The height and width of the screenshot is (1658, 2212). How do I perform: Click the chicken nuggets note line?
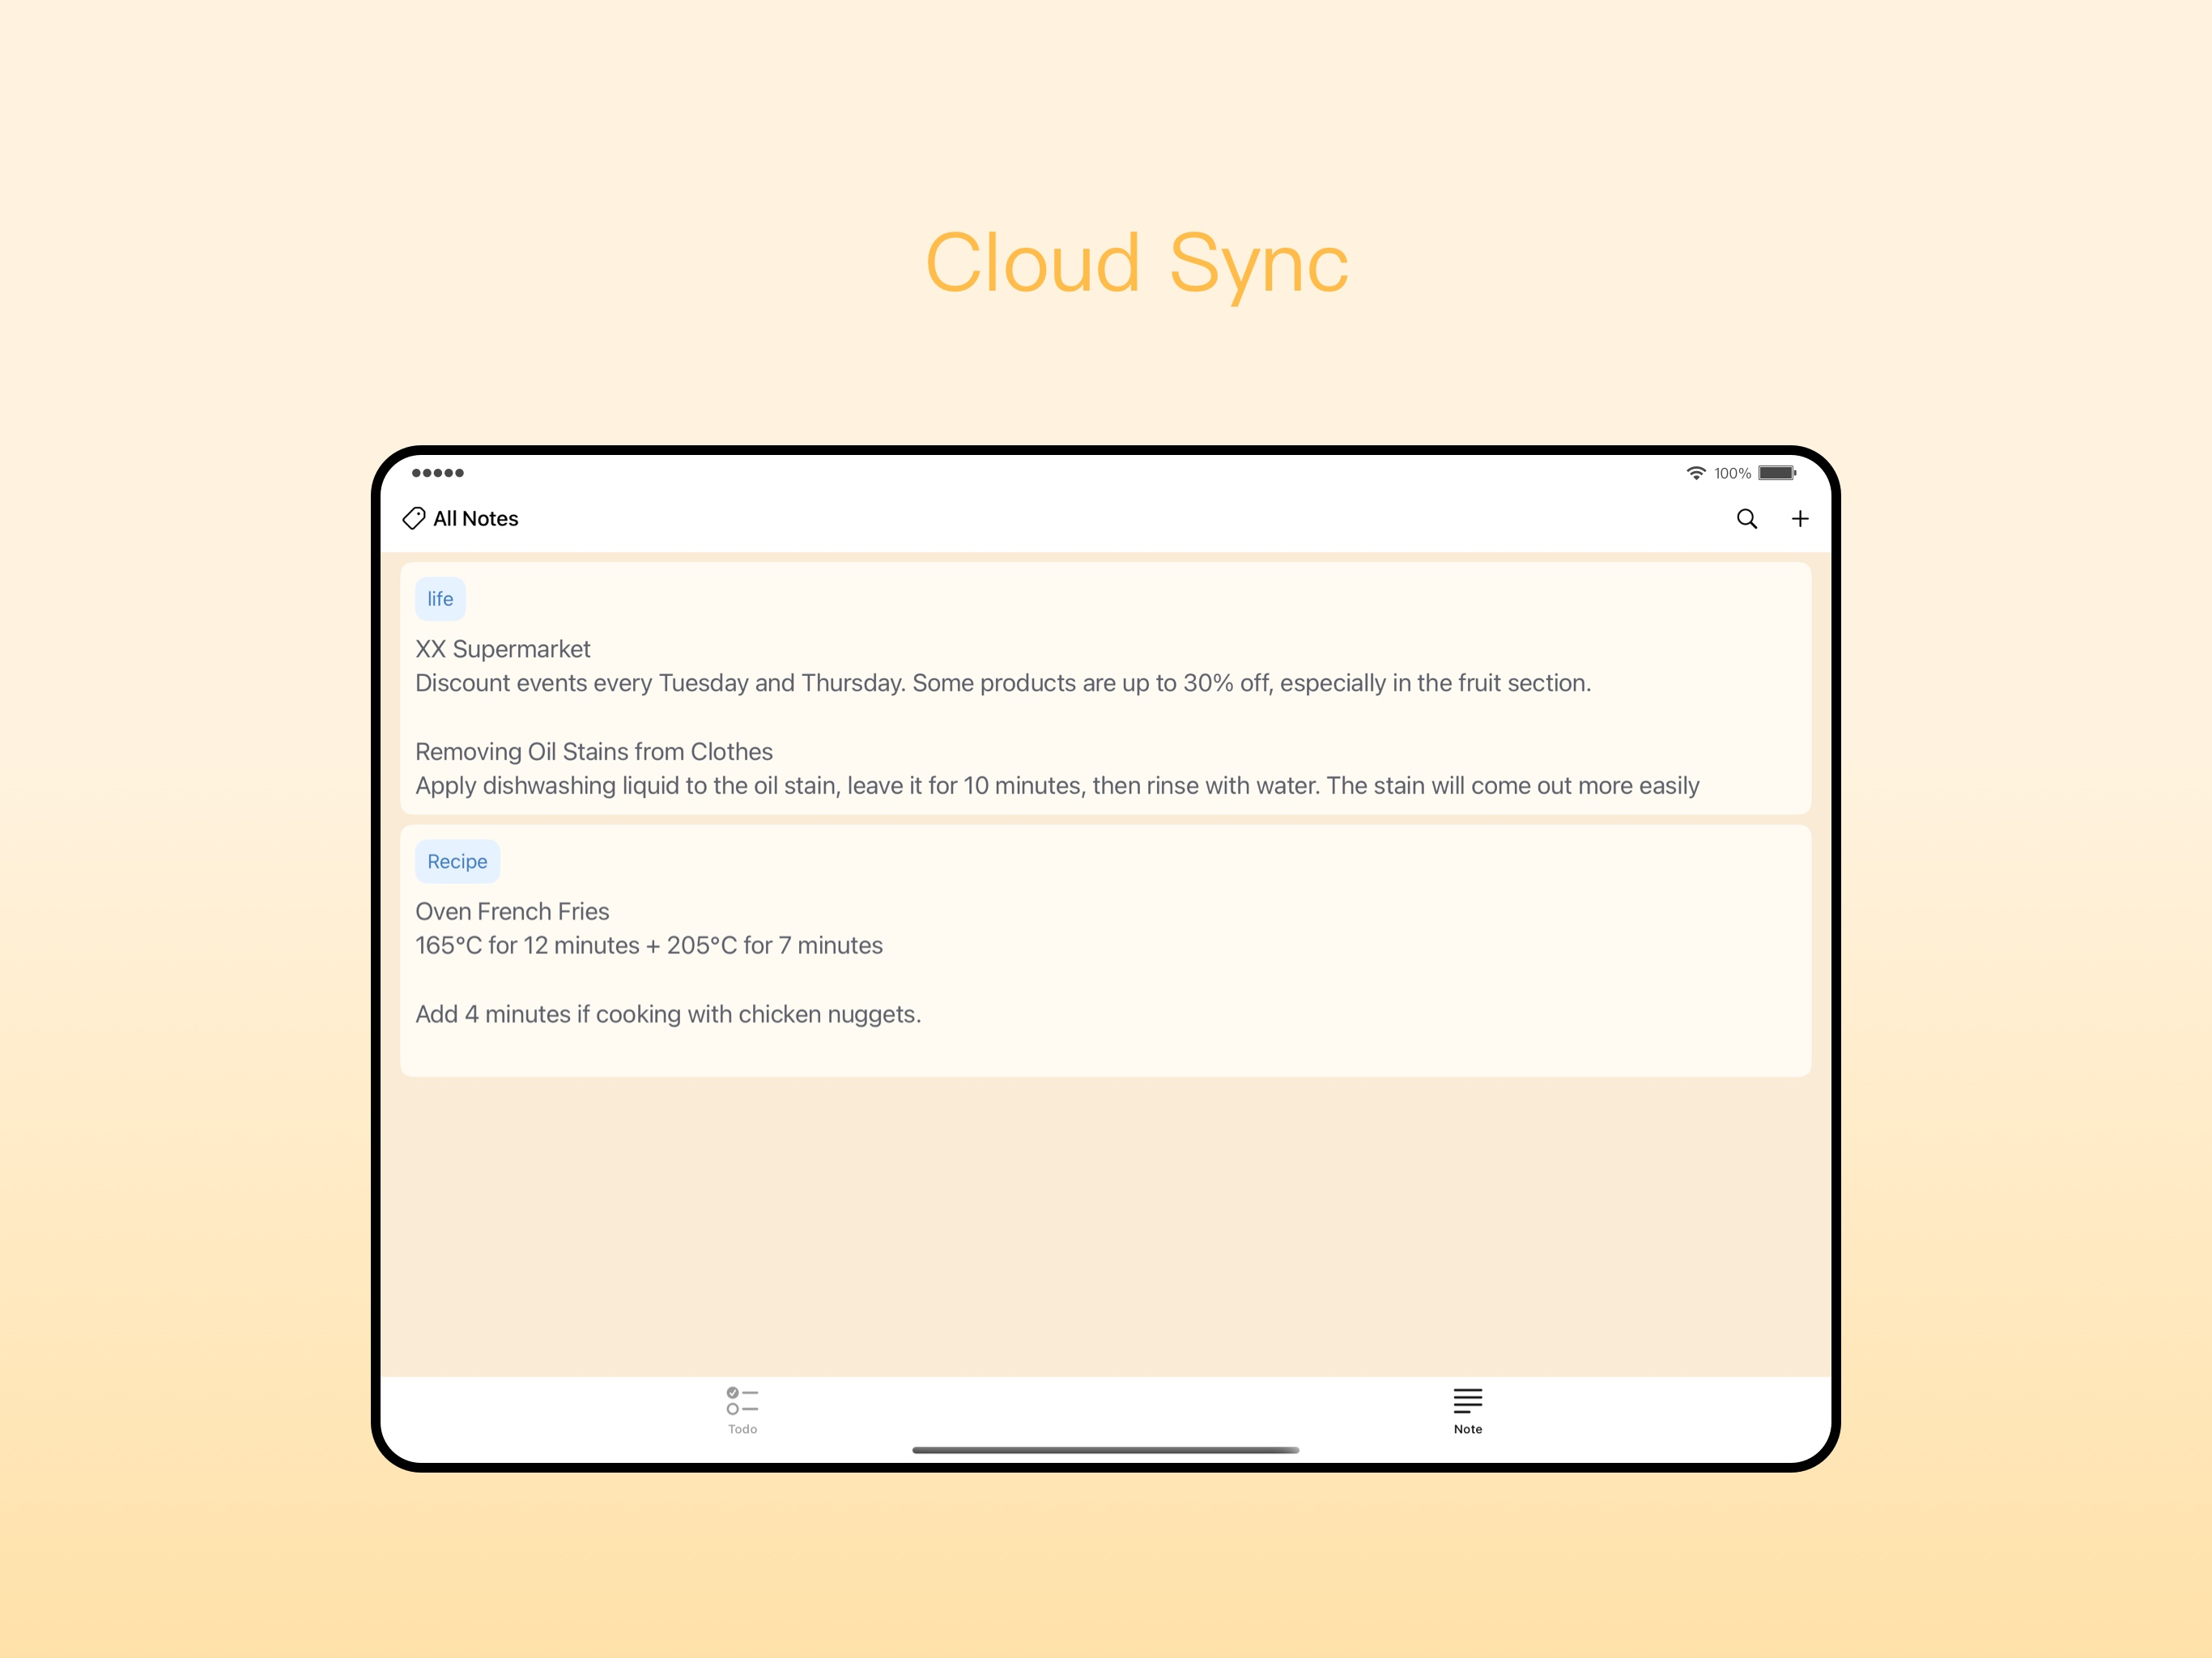[x=668, y=1014]
